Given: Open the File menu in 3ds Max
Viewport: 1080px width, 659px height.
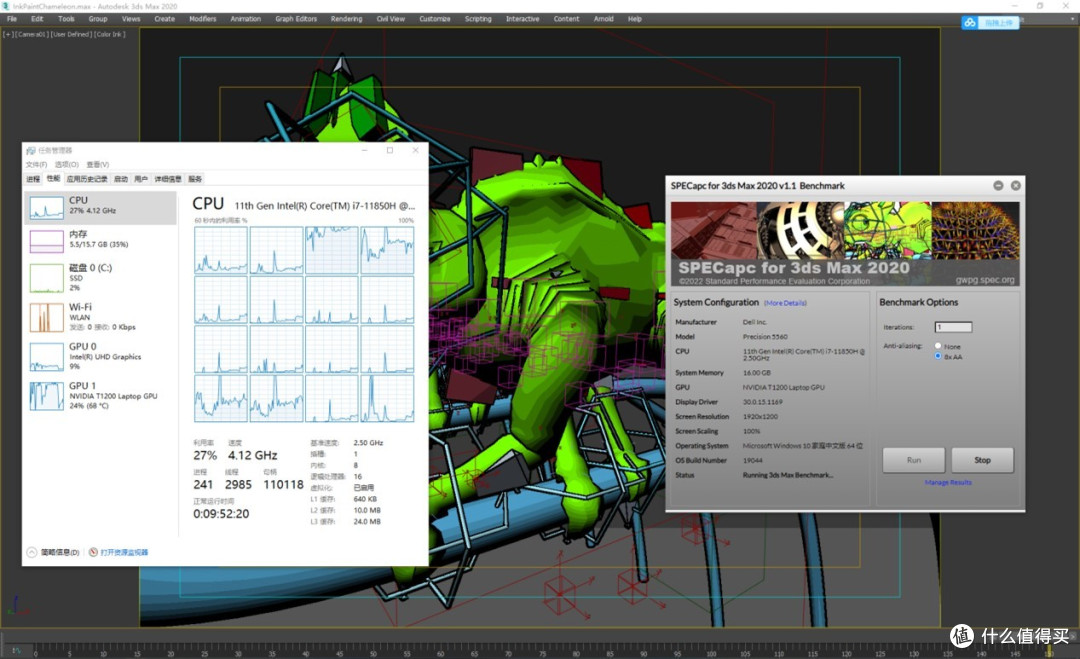Looking at the screenshot, I should pyautogui.click(x=12, y=19).
